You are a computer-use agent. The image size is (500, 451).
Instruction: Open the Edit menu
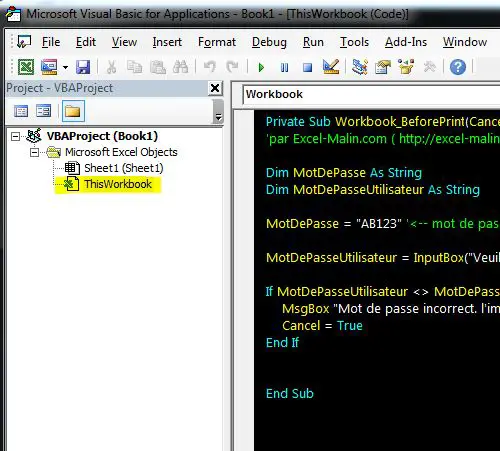86,42
